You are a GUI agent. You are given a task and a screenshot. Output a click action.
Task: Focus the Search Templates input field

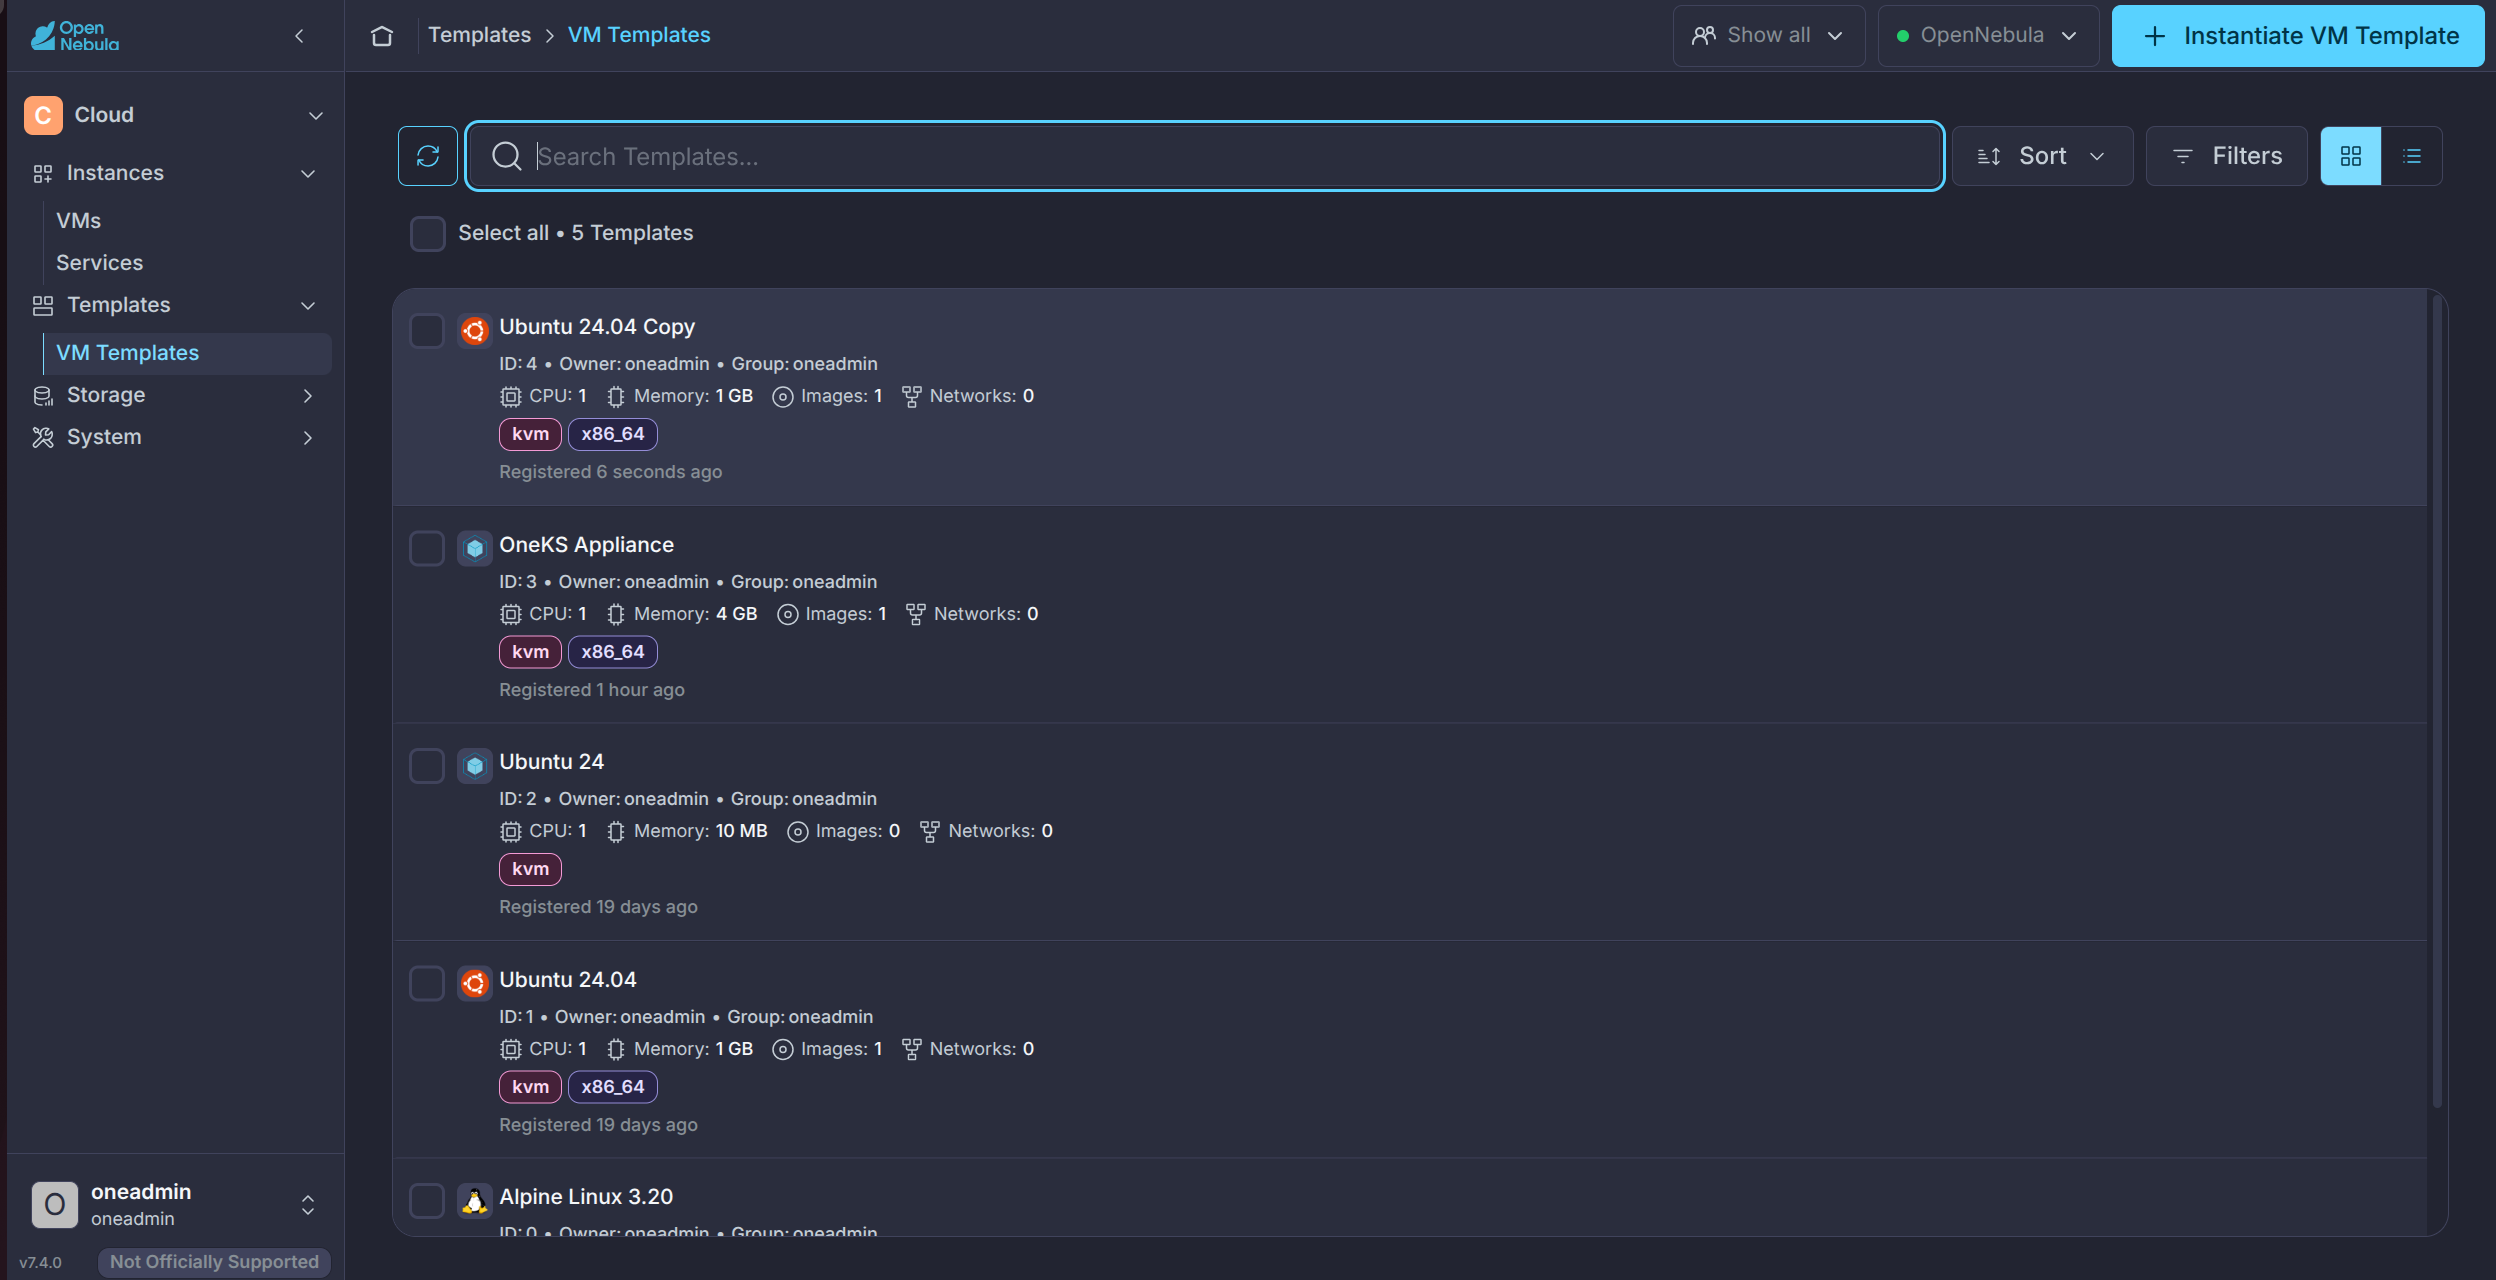[x=1205, y=156]
